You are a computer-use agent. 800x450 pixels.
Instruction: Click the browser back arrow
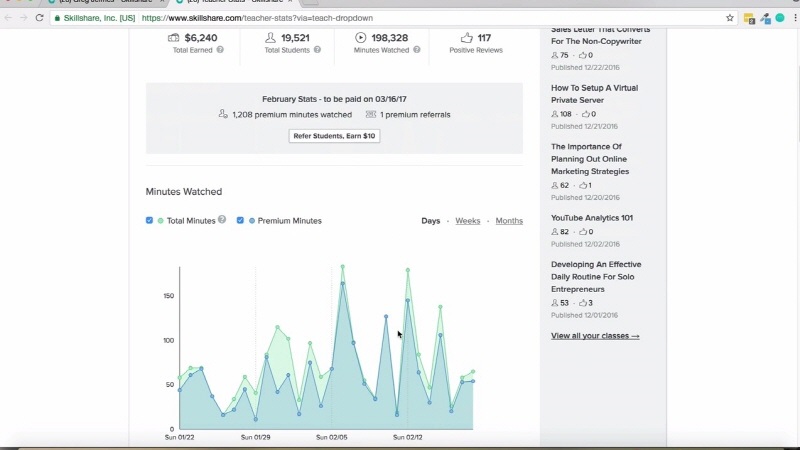coord(8,18)
